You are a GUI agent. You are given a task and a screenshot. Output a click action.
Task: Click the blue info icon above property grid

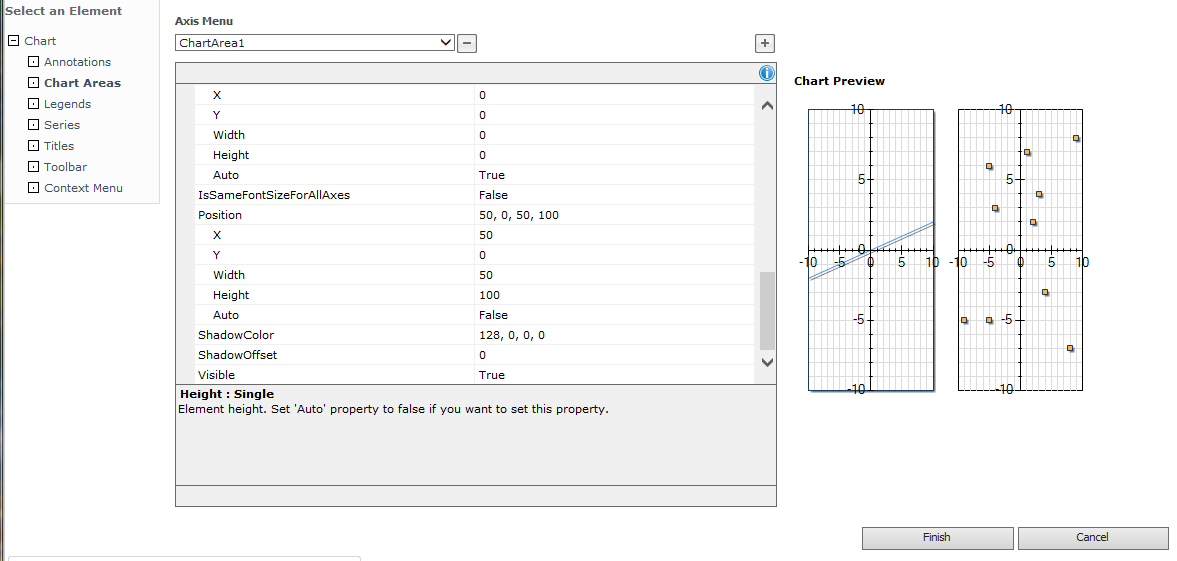[x=766, y=73]
